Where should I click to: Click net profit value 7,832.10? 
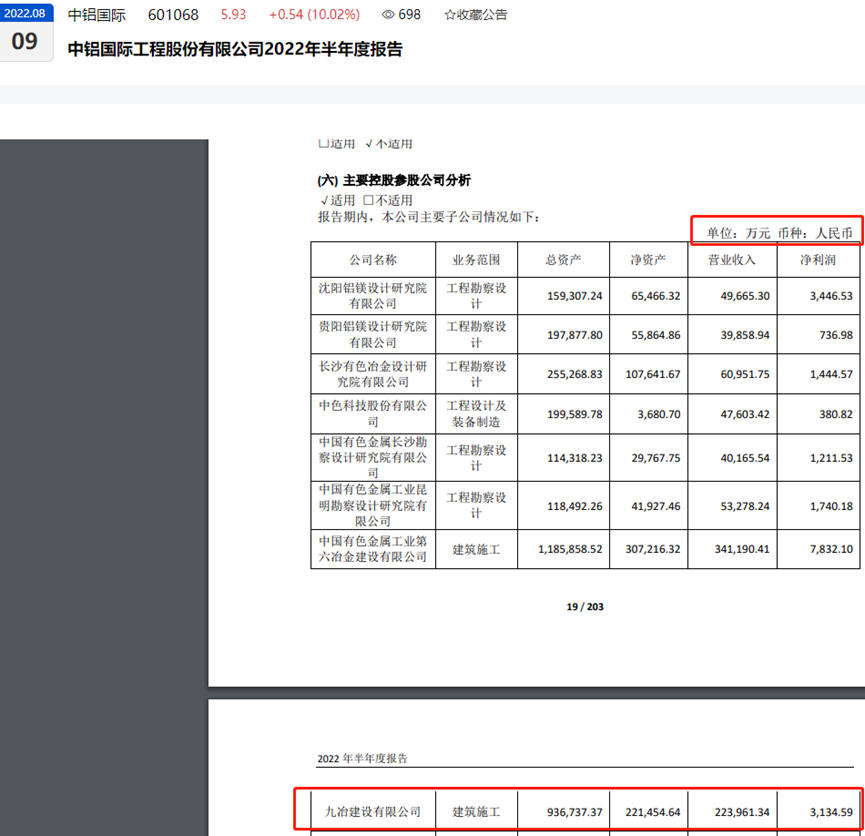(x=831, y=549)
